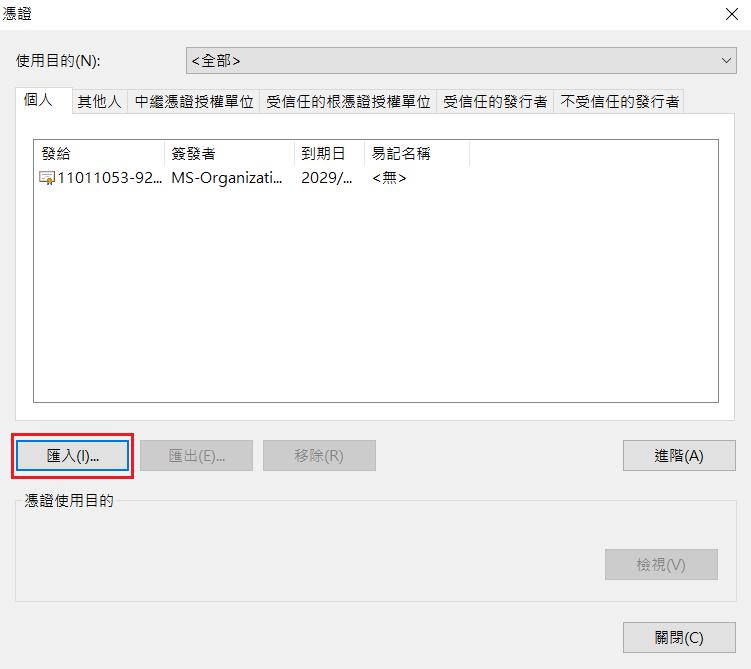751x669 pixels.
Task: Click the 移除(R) button
Action: pos(319,456)
